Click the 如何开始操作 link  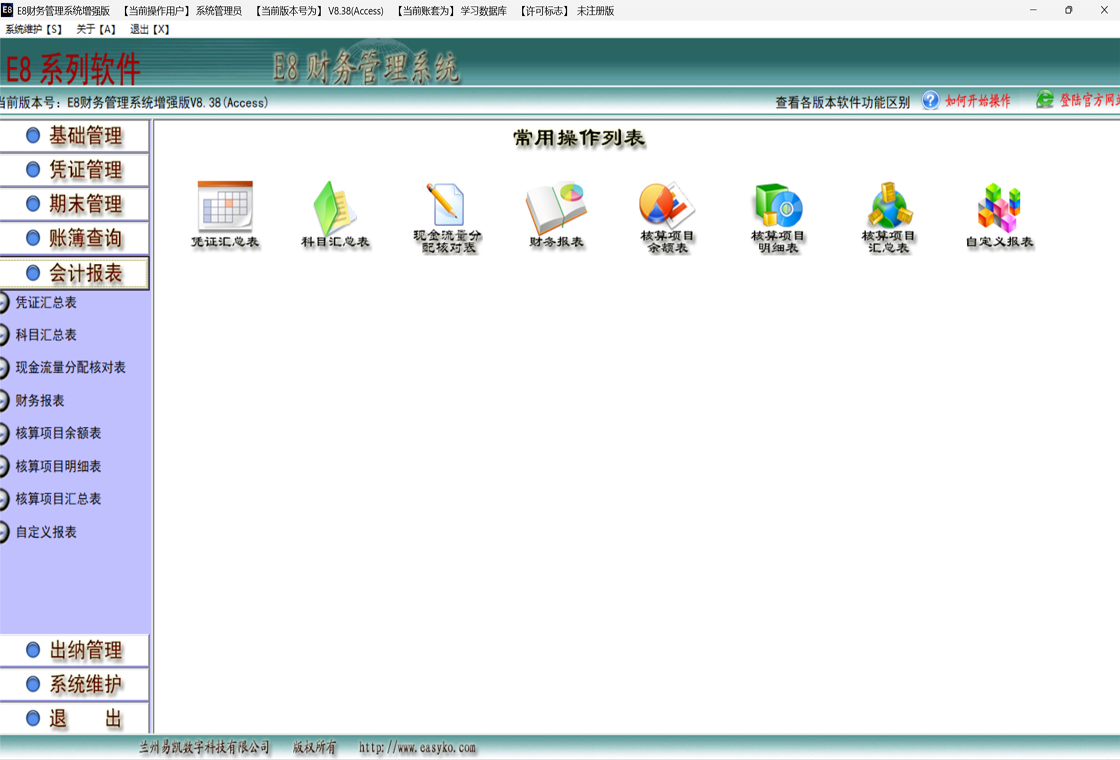coord(977,101)
